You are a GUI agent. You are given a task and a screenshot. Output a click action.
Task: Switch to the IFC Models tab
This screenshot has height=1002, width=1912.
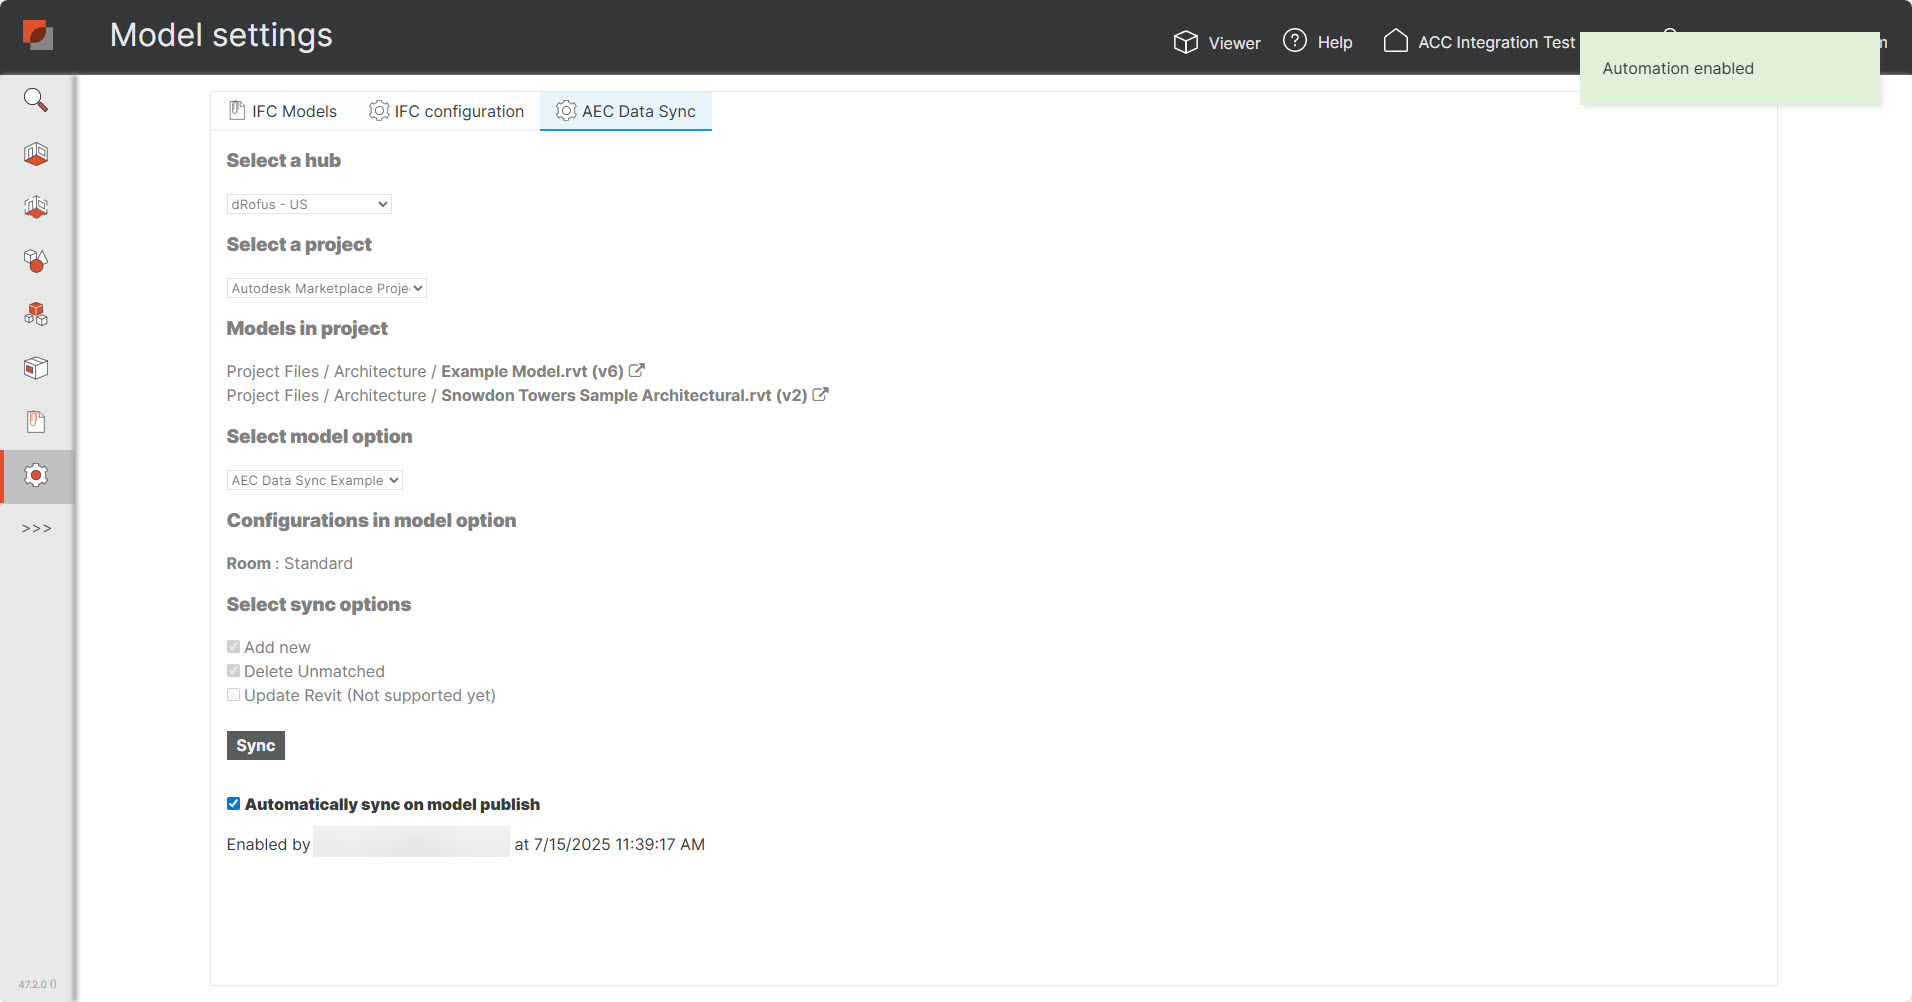coord(283,111)
